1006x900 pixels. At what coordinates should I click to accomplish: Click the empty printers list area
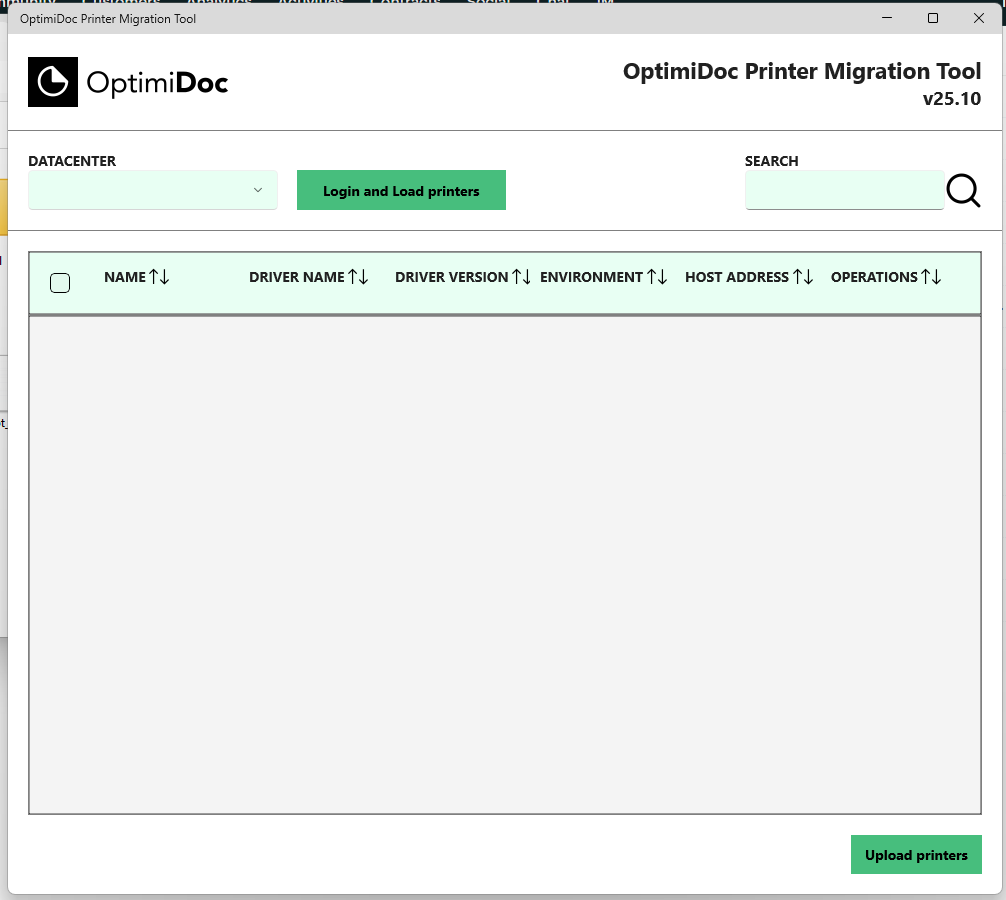click(504, 565)
